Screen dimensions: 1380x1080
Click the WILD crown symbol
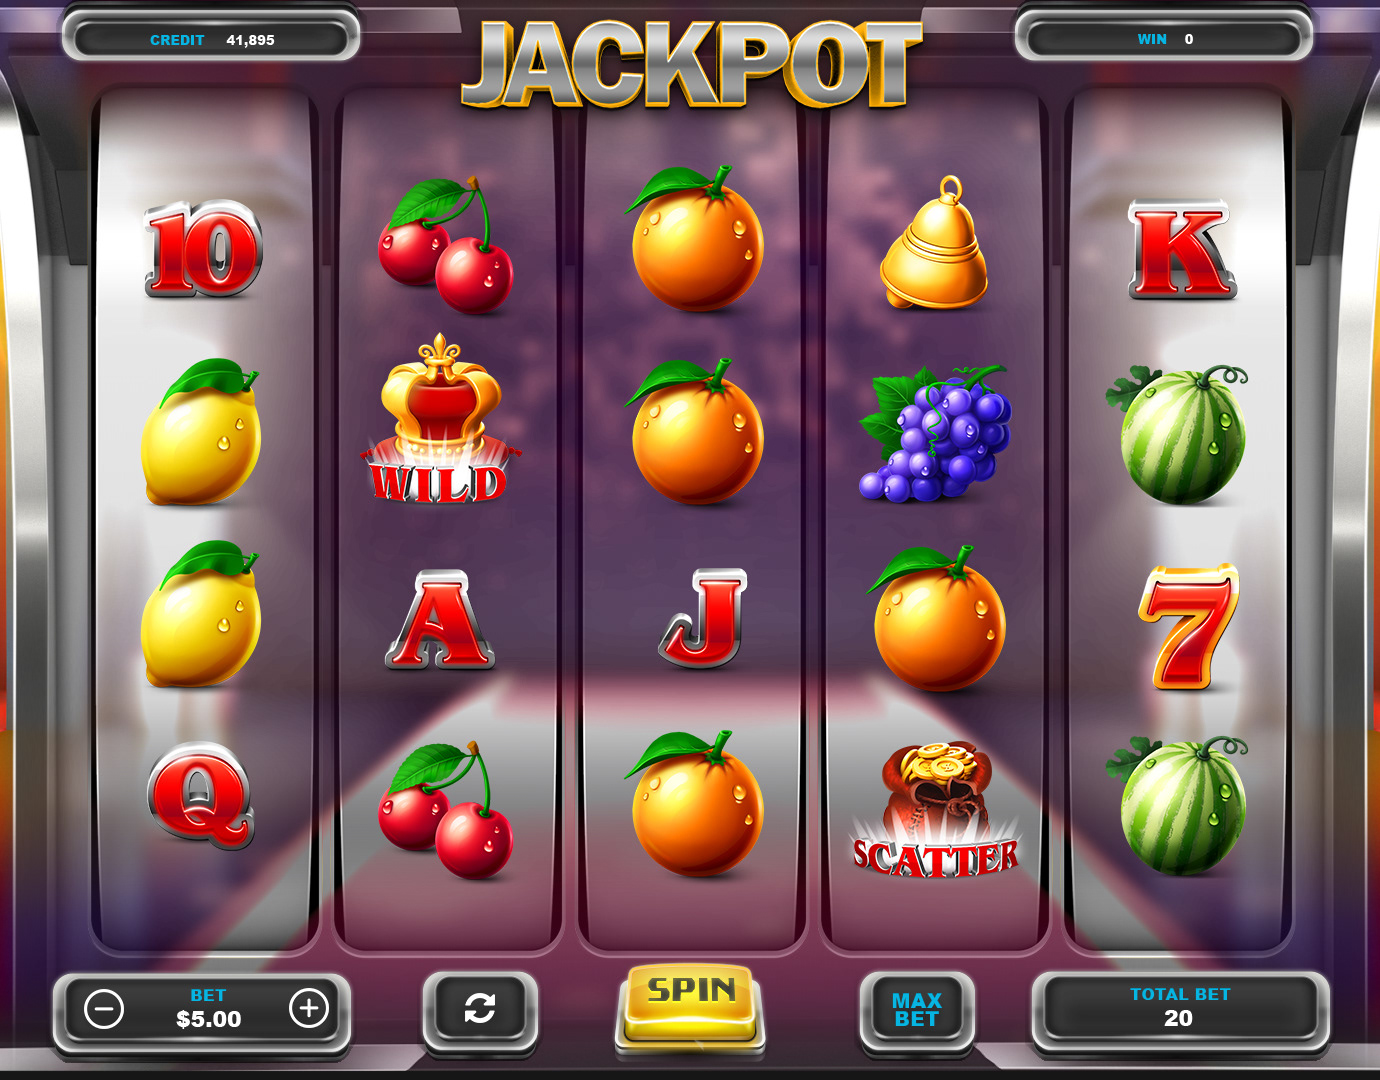pos(439,420)
